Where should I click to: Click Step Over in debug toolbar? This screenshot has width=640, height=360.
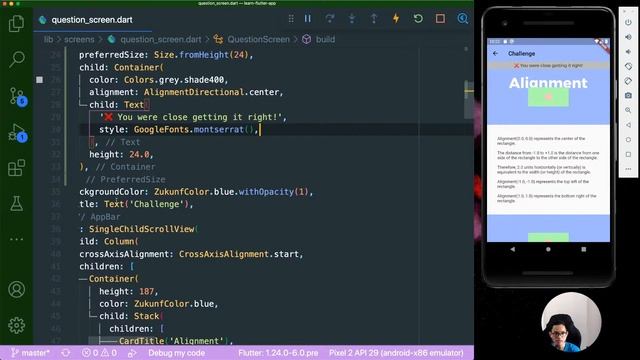pyautogui.click(x=330, y=19)
